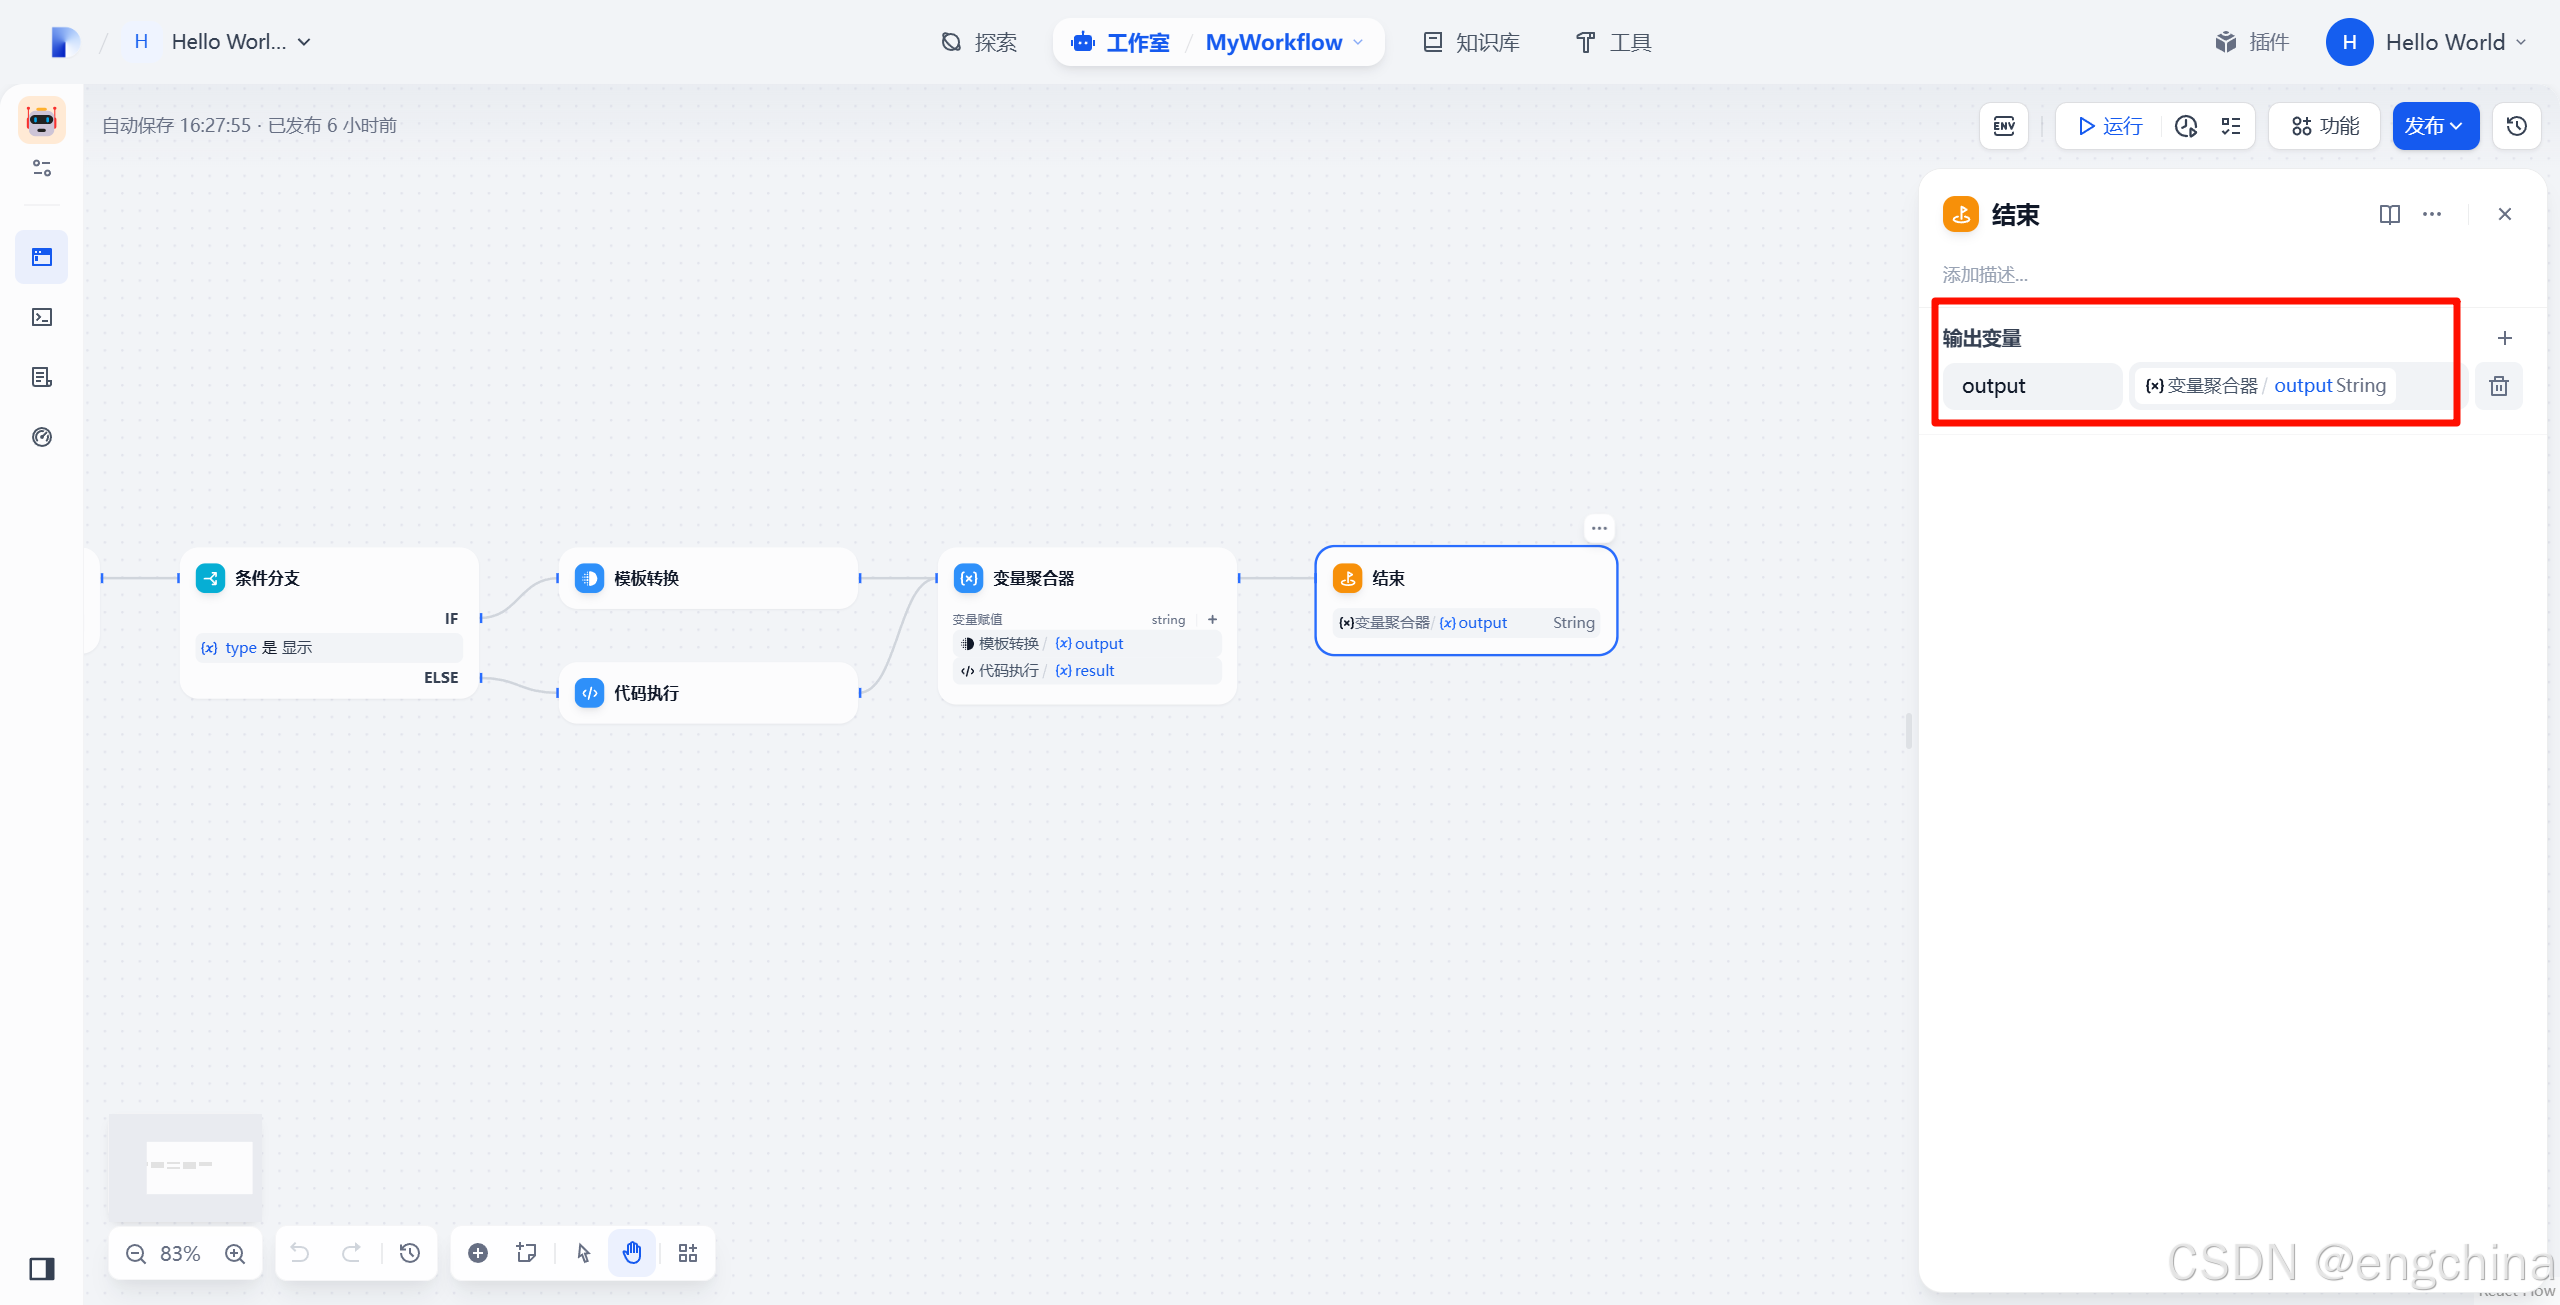The height and width of the screenshot is (1305, 2560).
Task: Toggle hand pan mode in bottom toolbar
Action: pos(632,1253)
